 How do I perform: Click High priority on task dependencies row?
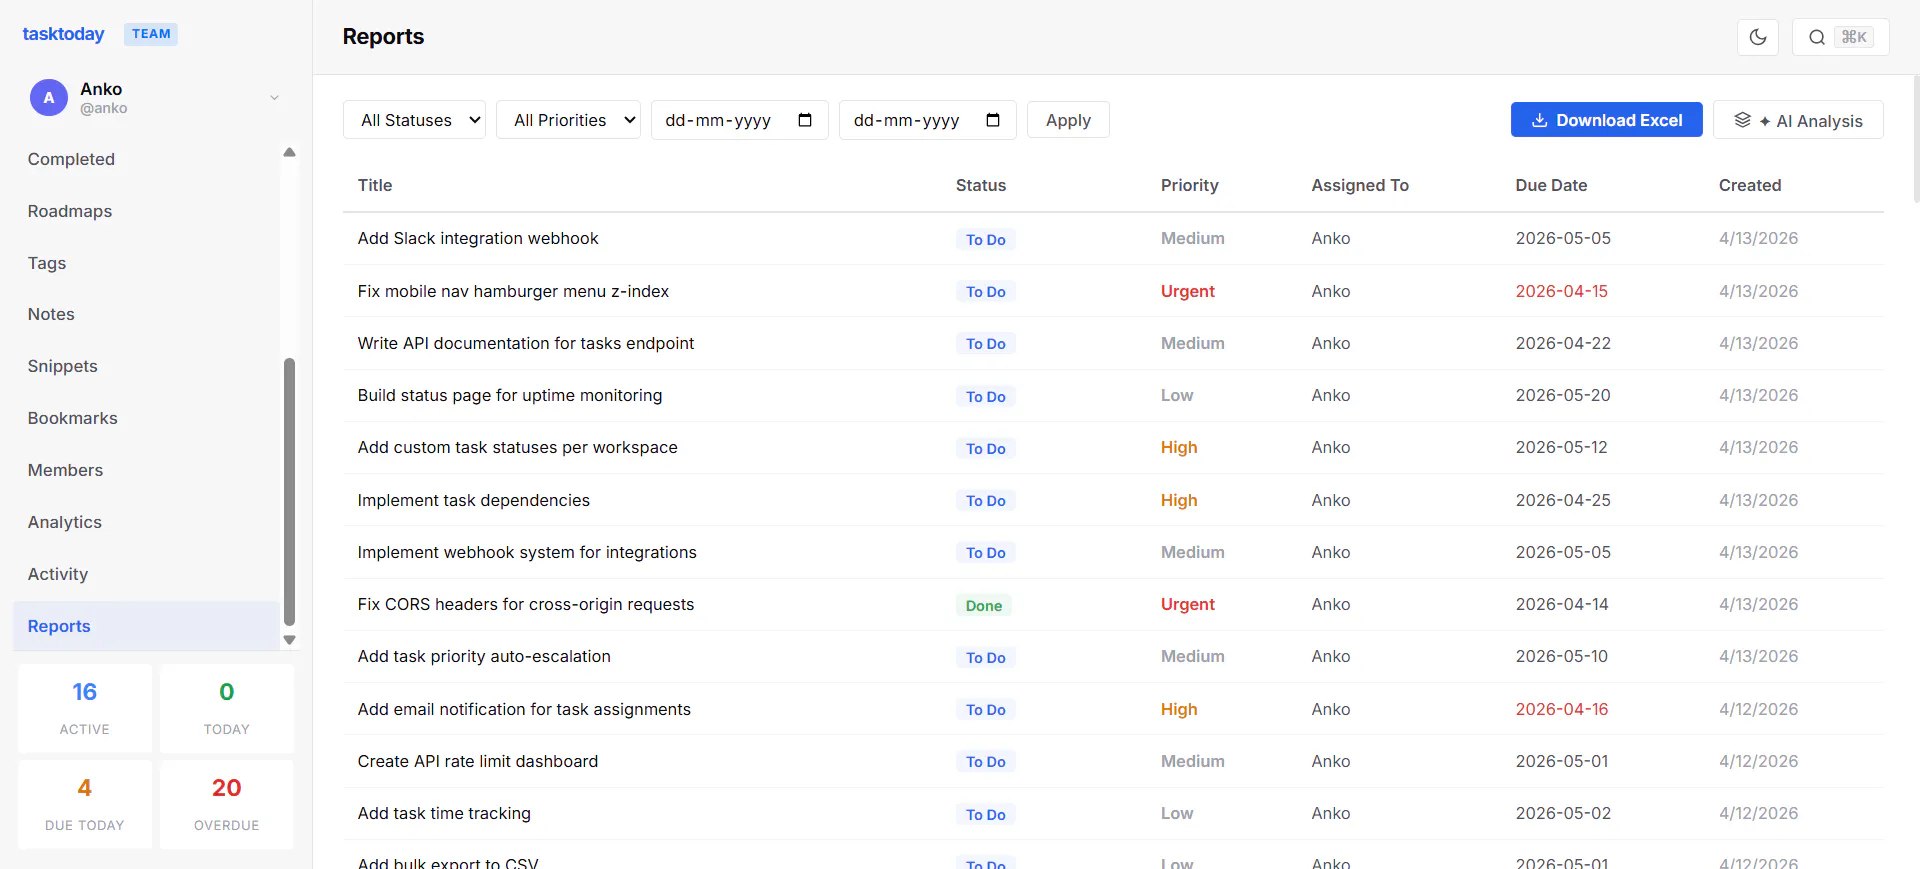[1179, 500]
